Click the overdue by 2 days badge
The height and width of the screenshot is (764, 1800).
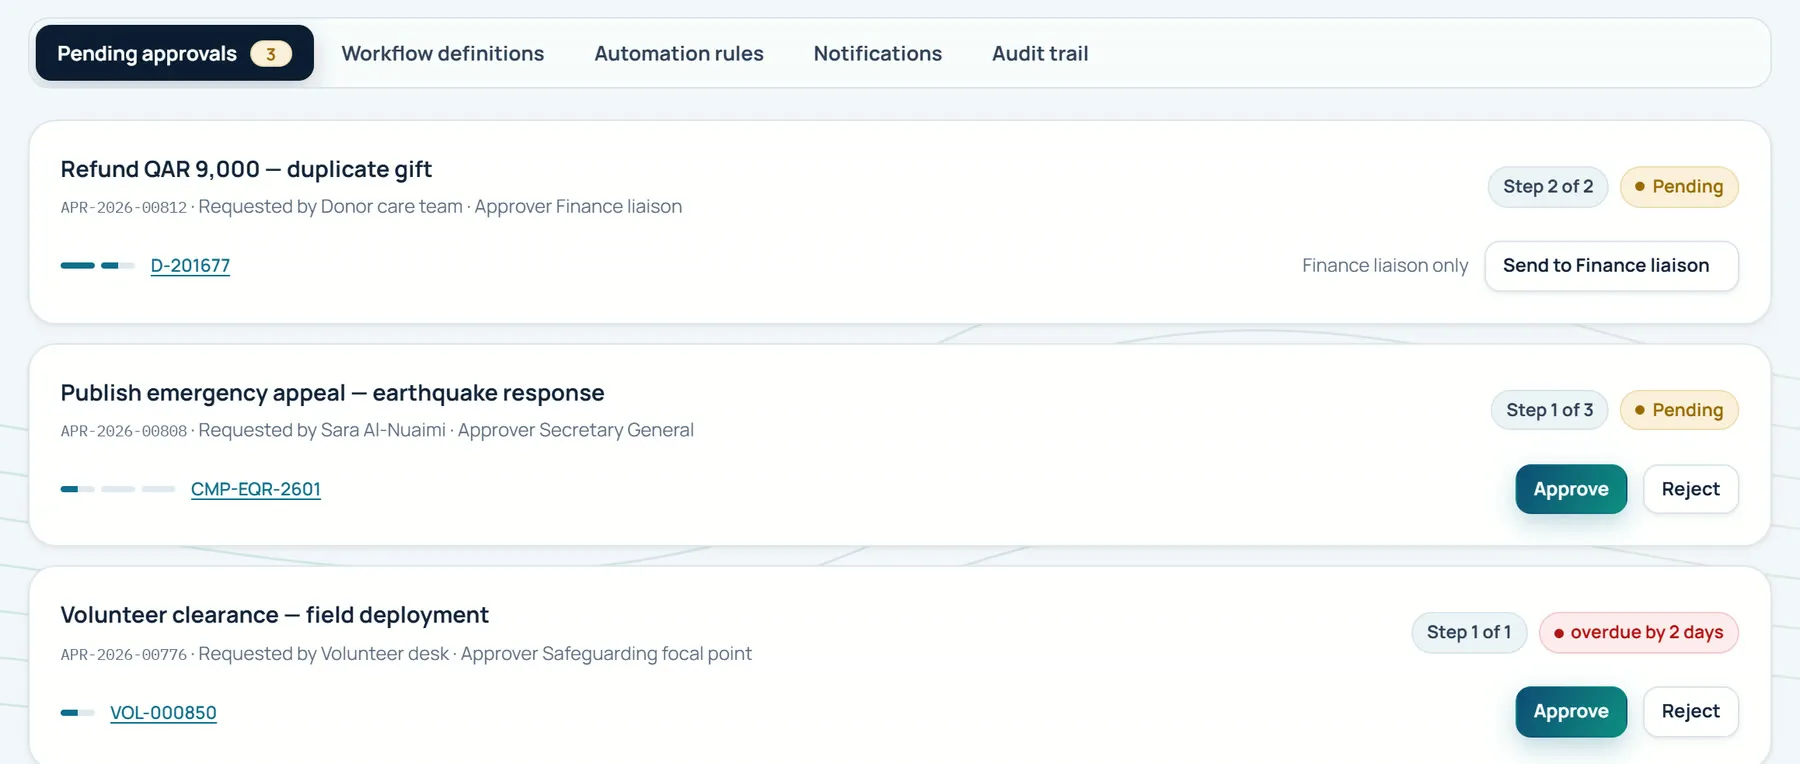click(x=1639, y=633)
